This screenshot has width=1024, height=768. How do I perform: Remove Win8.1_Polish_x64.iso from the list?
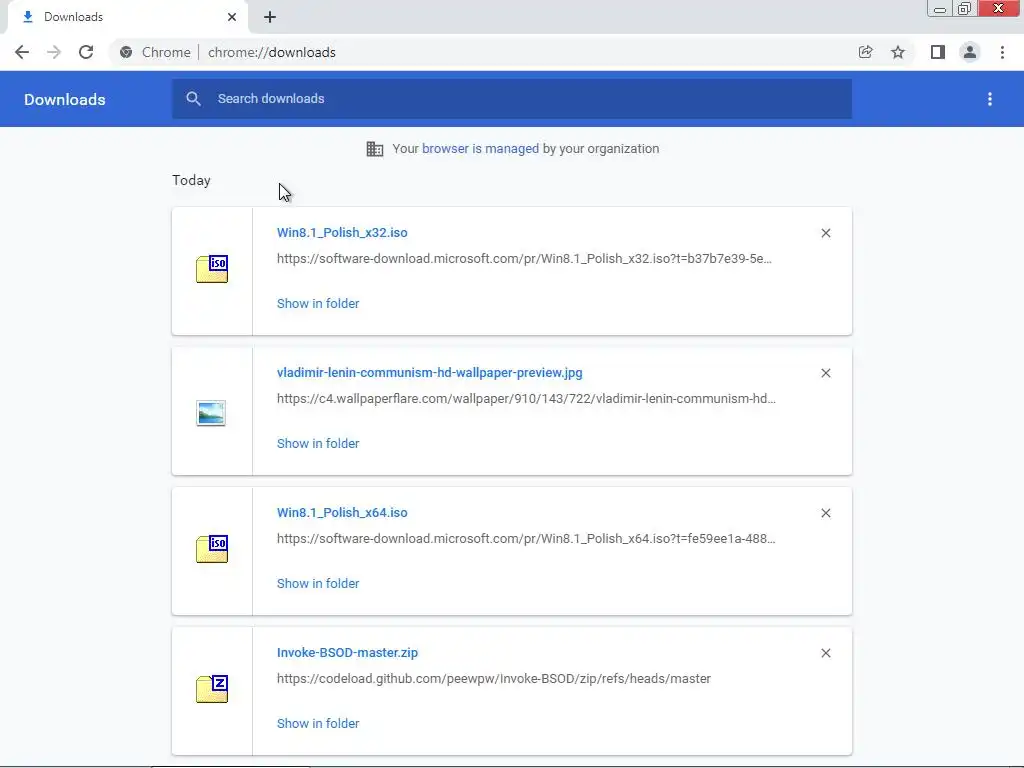click(x=826, y=513)
